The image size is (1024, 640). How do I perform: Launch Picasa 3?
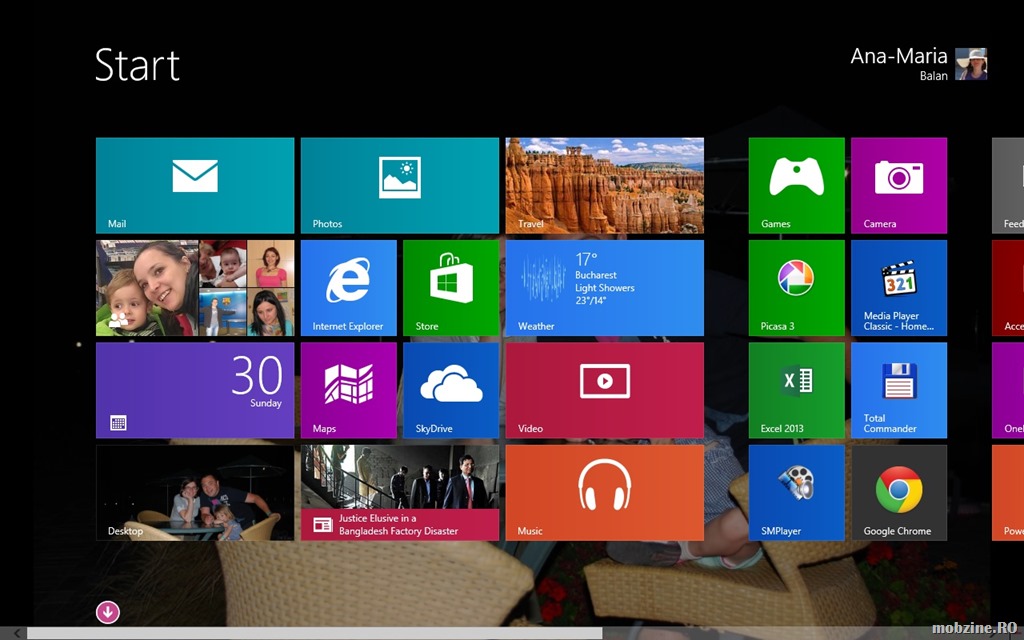[797, 288]
